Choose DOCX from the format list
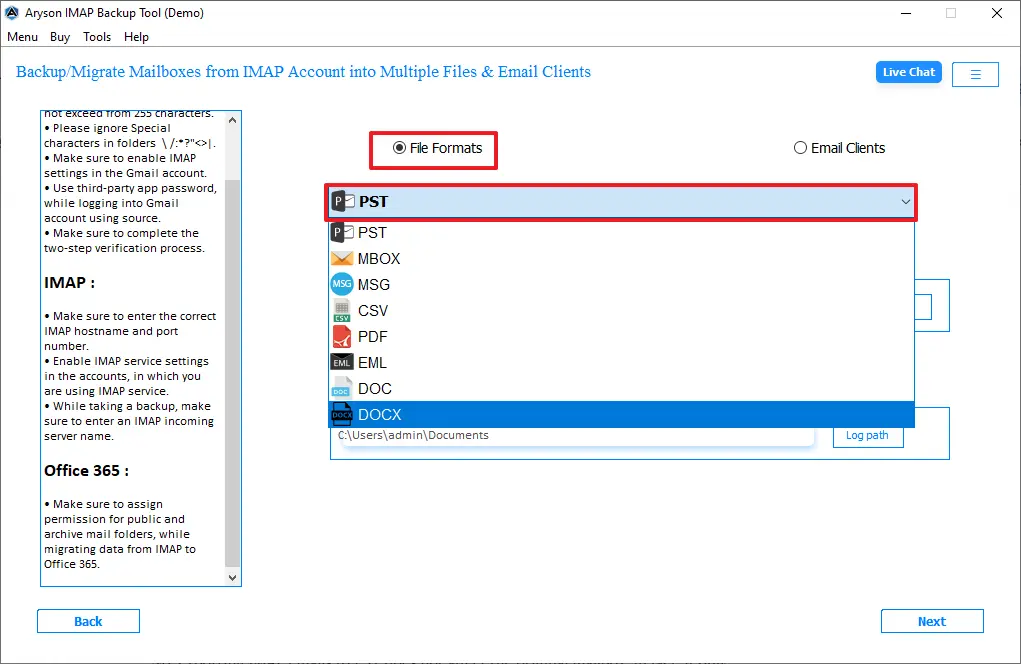This screenshot has width=1021, height=664. (x=621, y=415)
